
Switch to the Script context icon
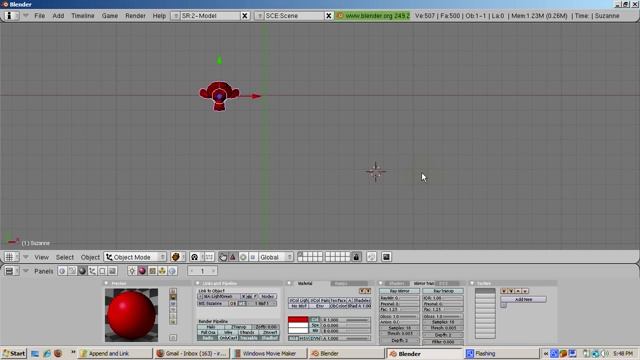coord(72,271)
